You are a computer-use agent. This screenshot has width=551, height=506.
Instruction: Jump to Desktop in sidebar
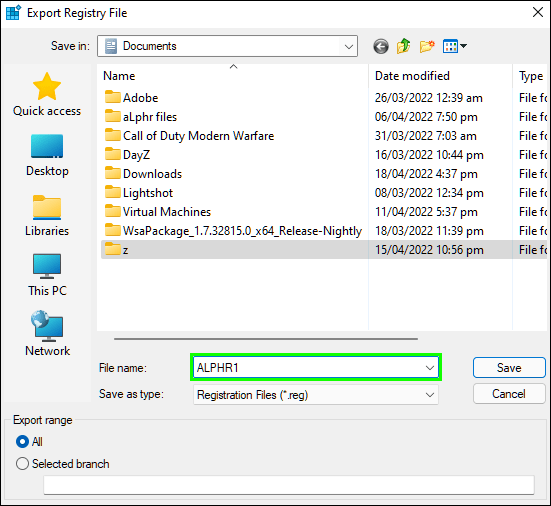[x=47, y=155]
